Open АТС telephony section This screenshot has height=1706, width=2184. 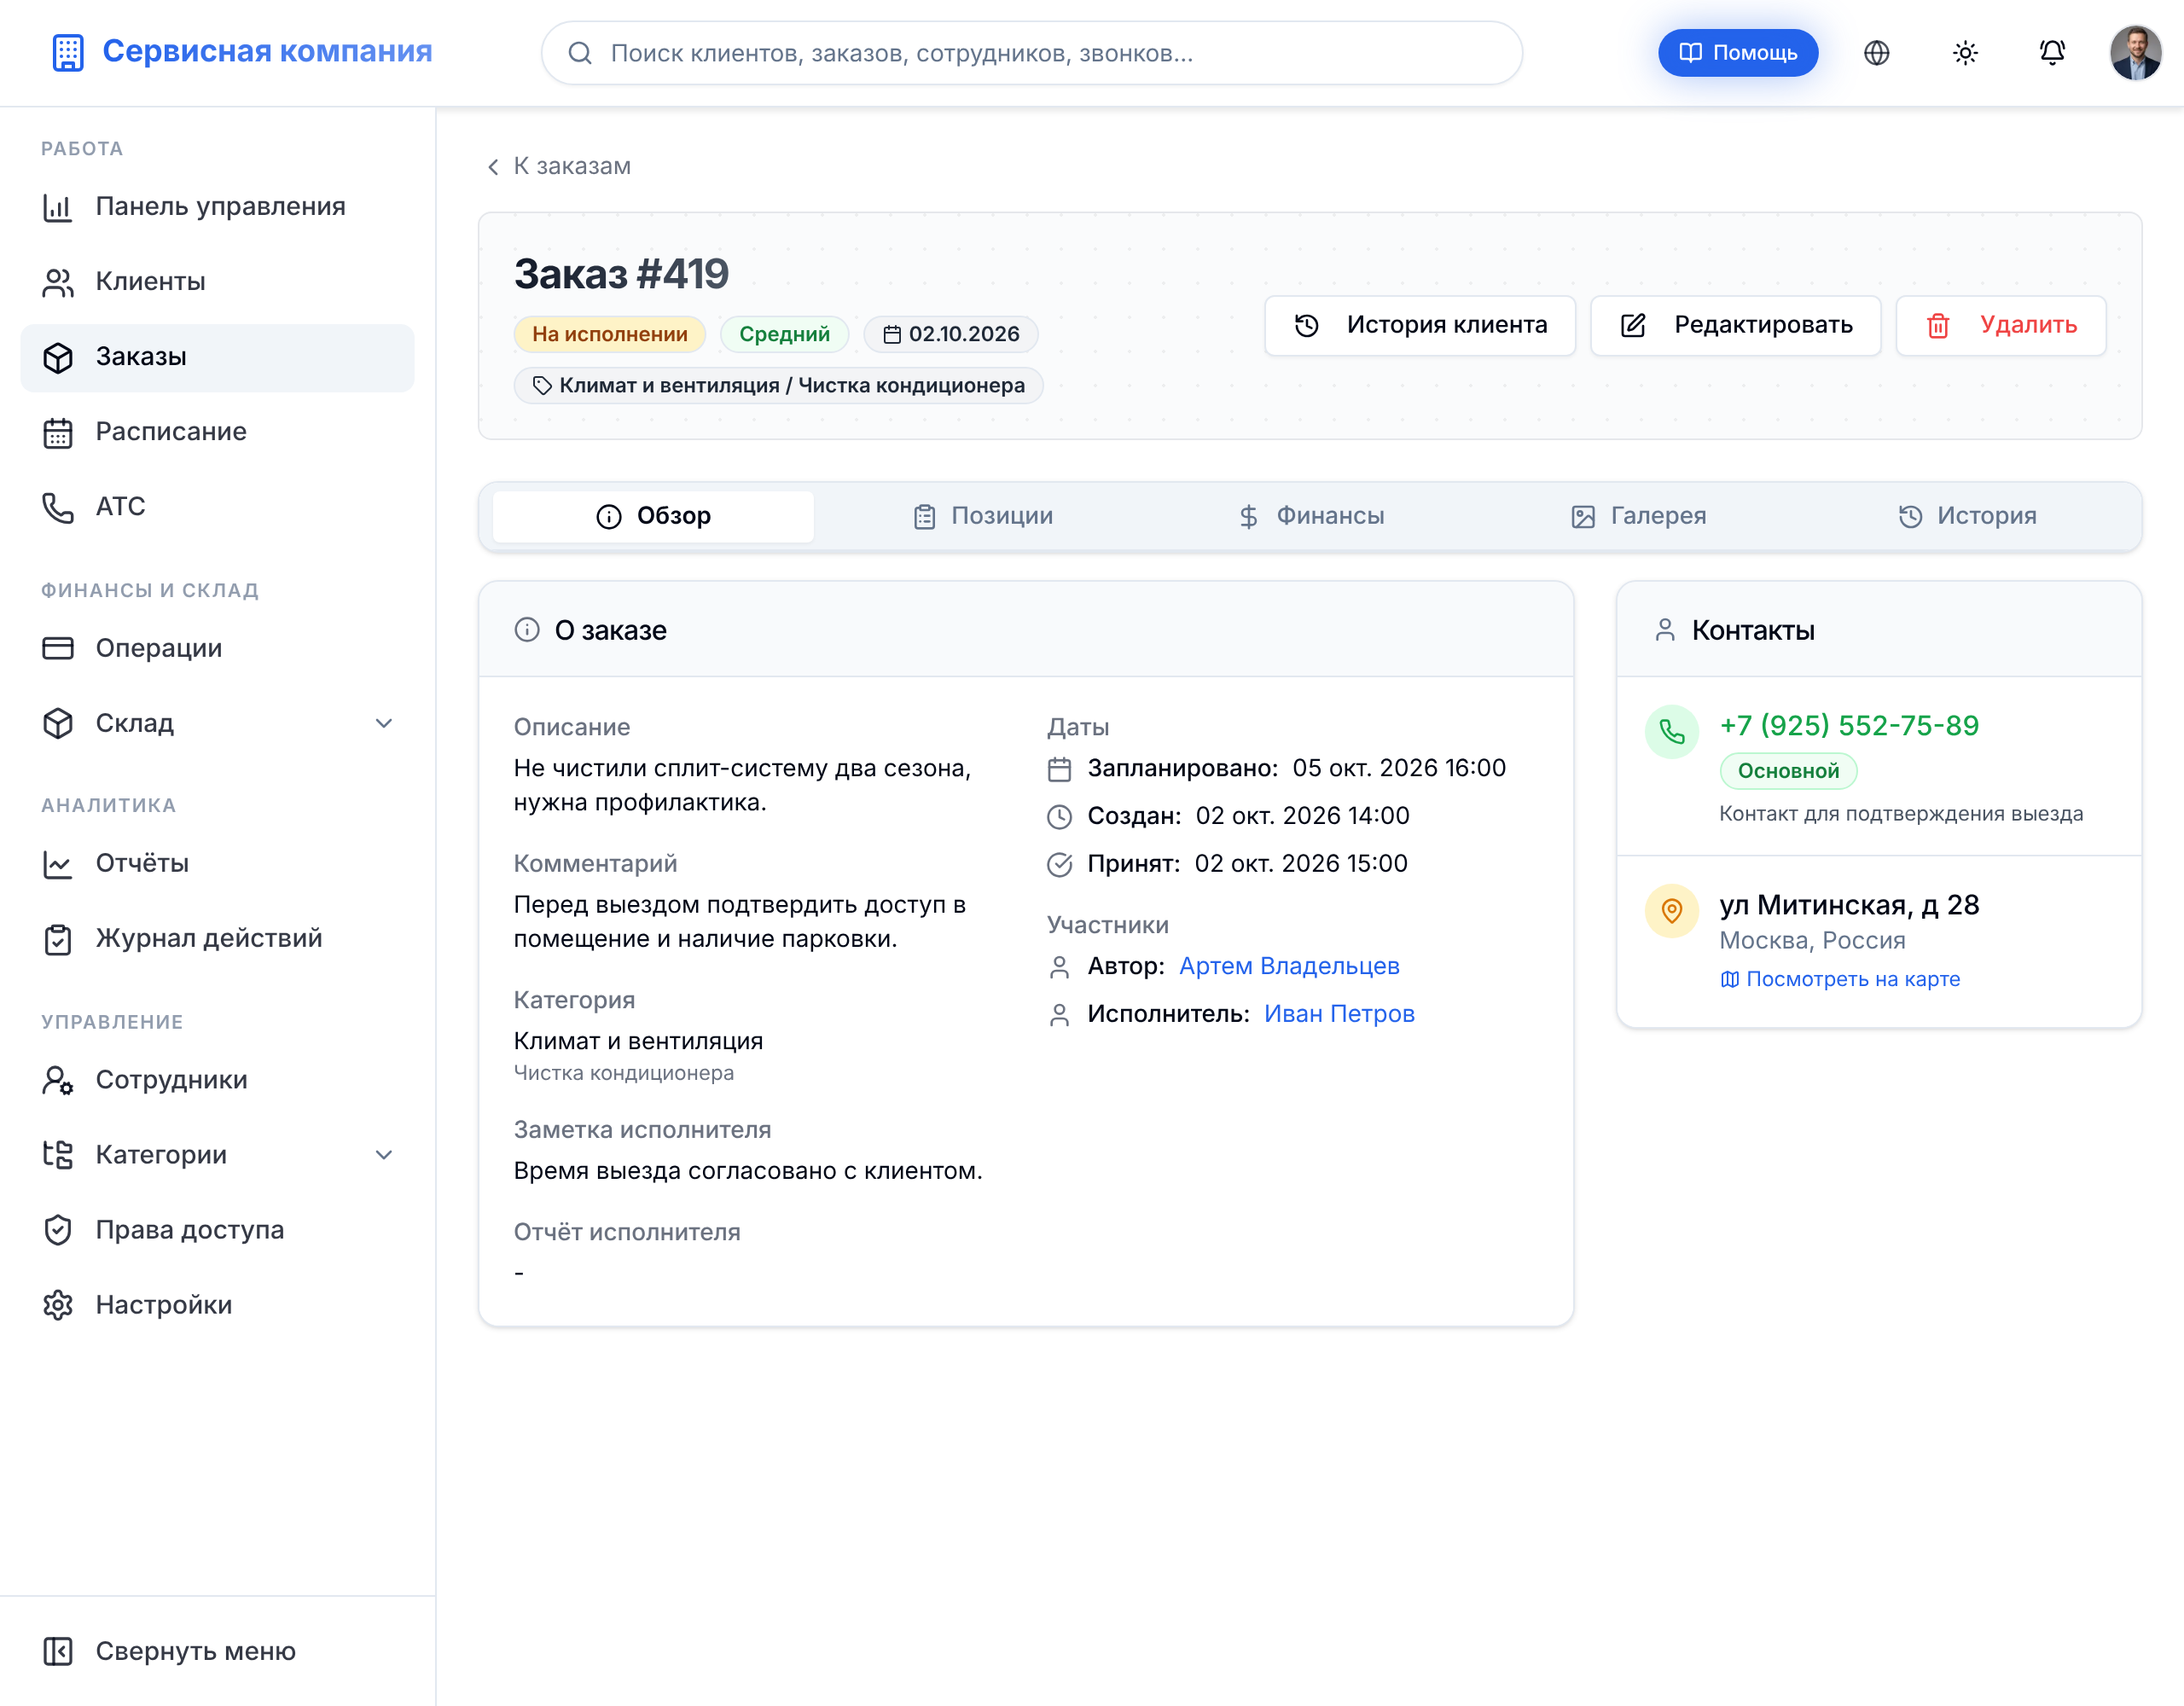pos(217,507)
